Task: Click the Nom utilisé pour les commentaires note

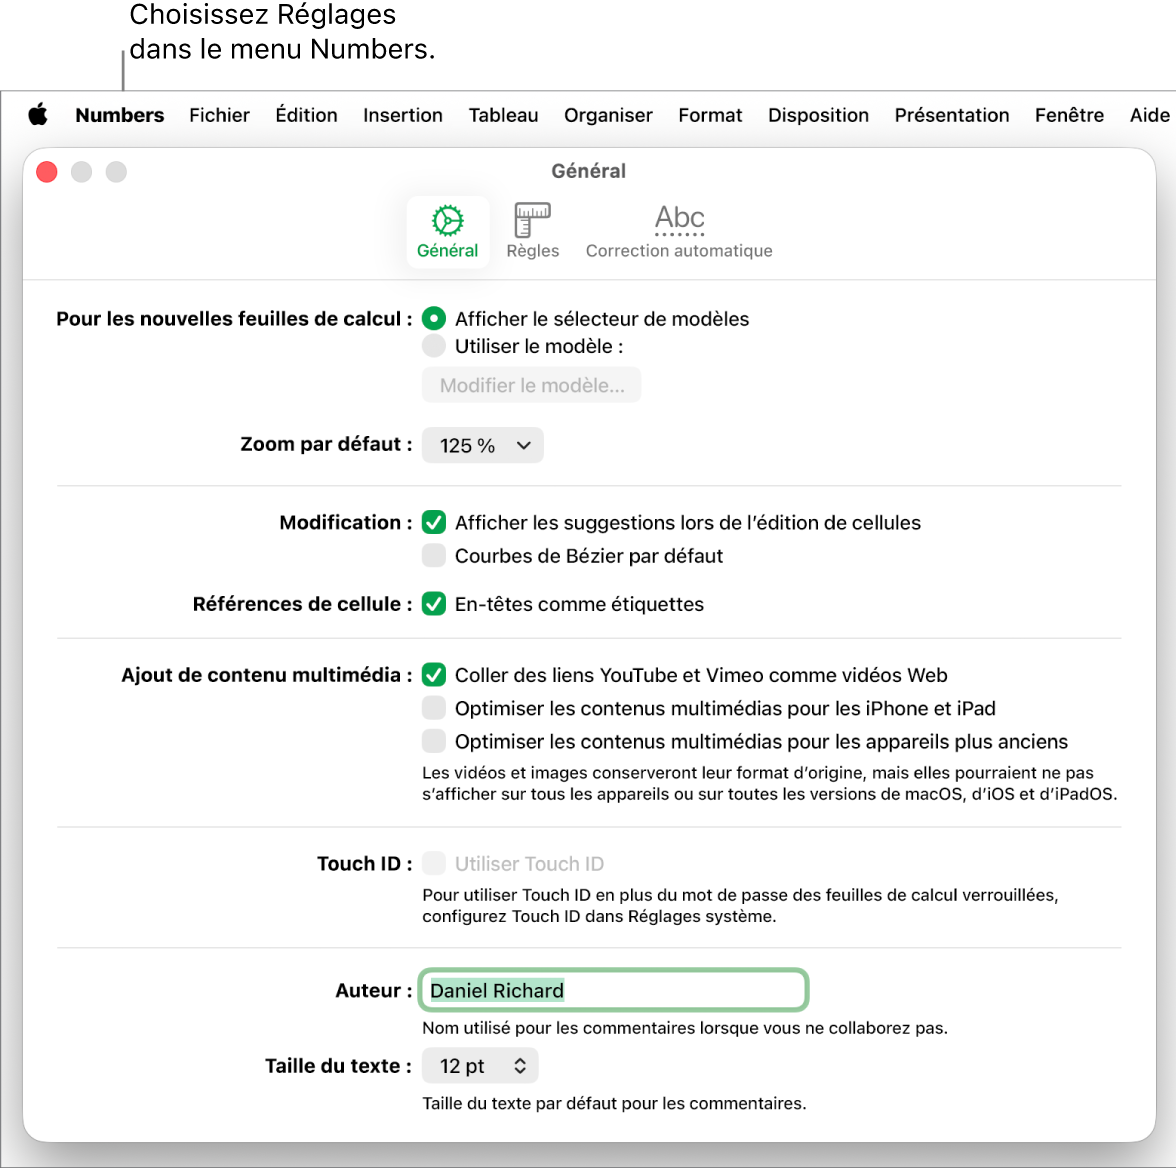Action: pos(685,1028)
